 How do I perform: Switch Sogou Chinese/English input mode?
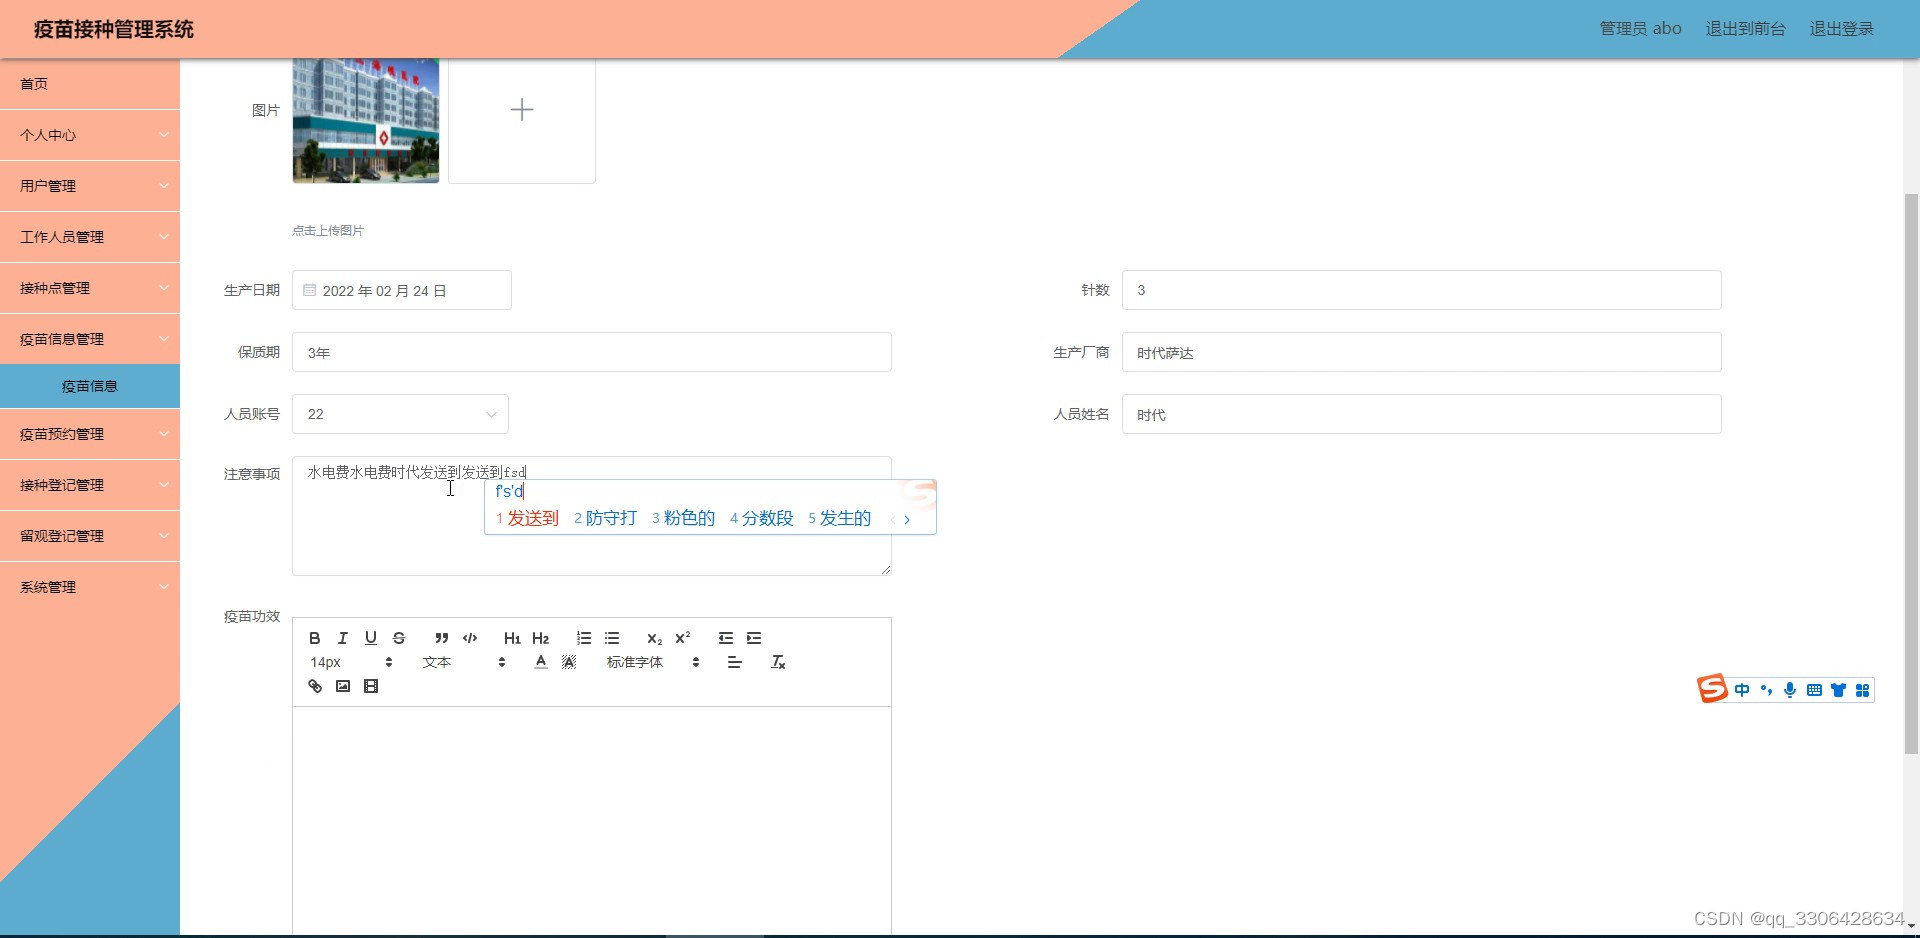[x=1742, y=690]
